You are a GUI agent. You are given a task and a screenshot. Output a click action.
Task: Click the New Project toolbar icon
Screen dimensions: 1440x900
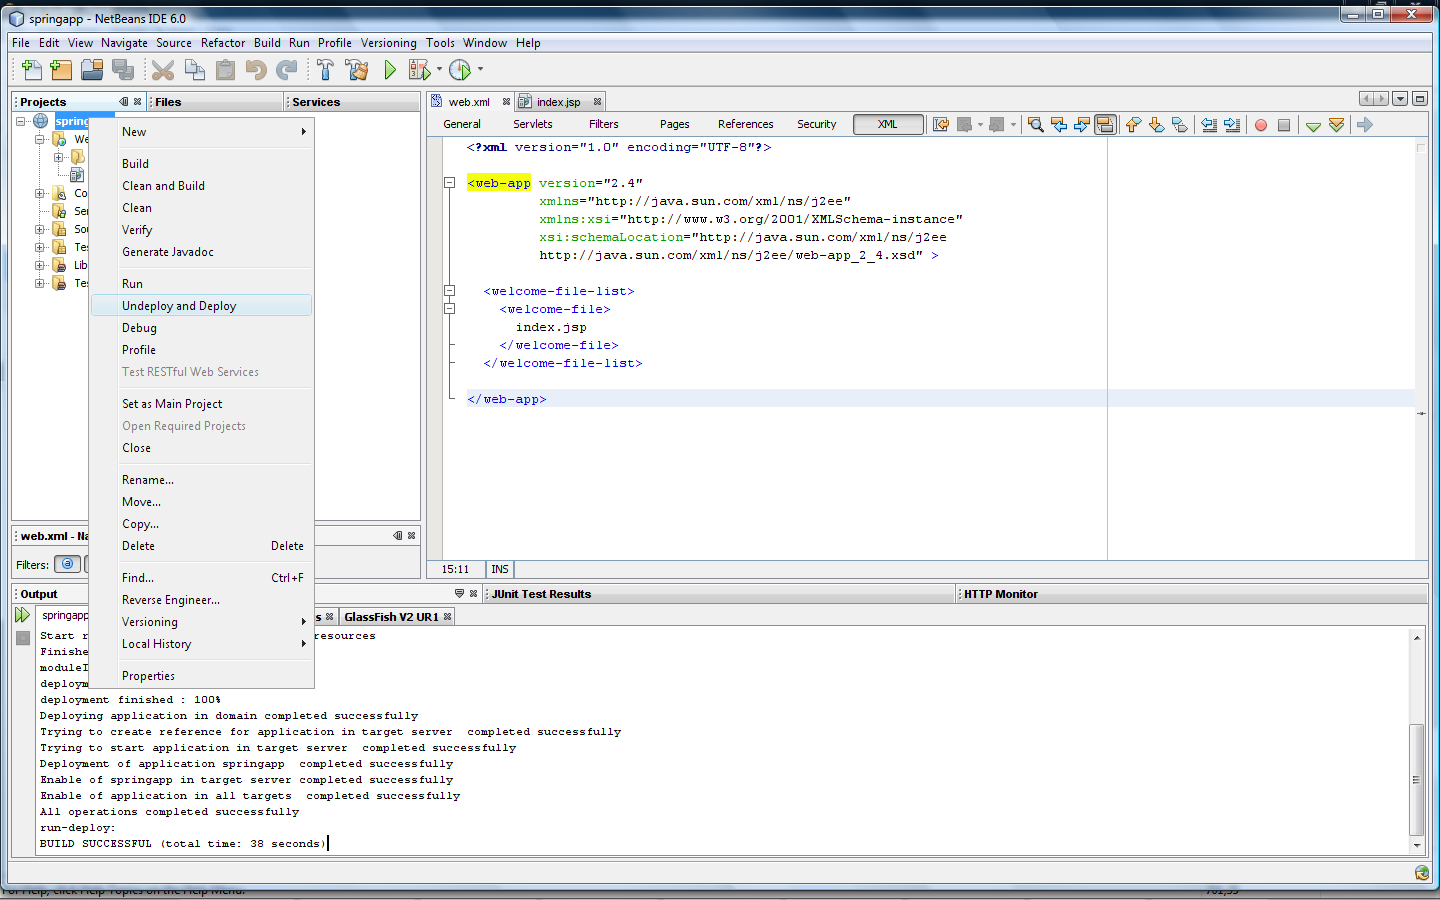click(61, 69)
